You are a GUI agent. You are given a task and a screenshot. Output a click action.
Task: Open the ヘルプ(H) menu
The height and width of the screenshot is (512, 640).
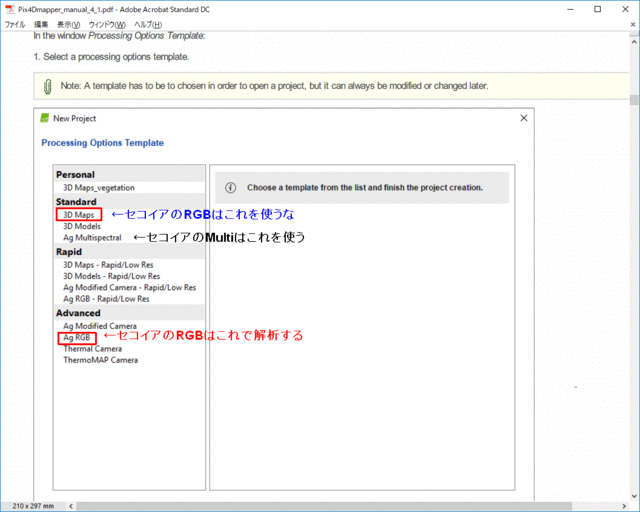click(x=148, y=24)
